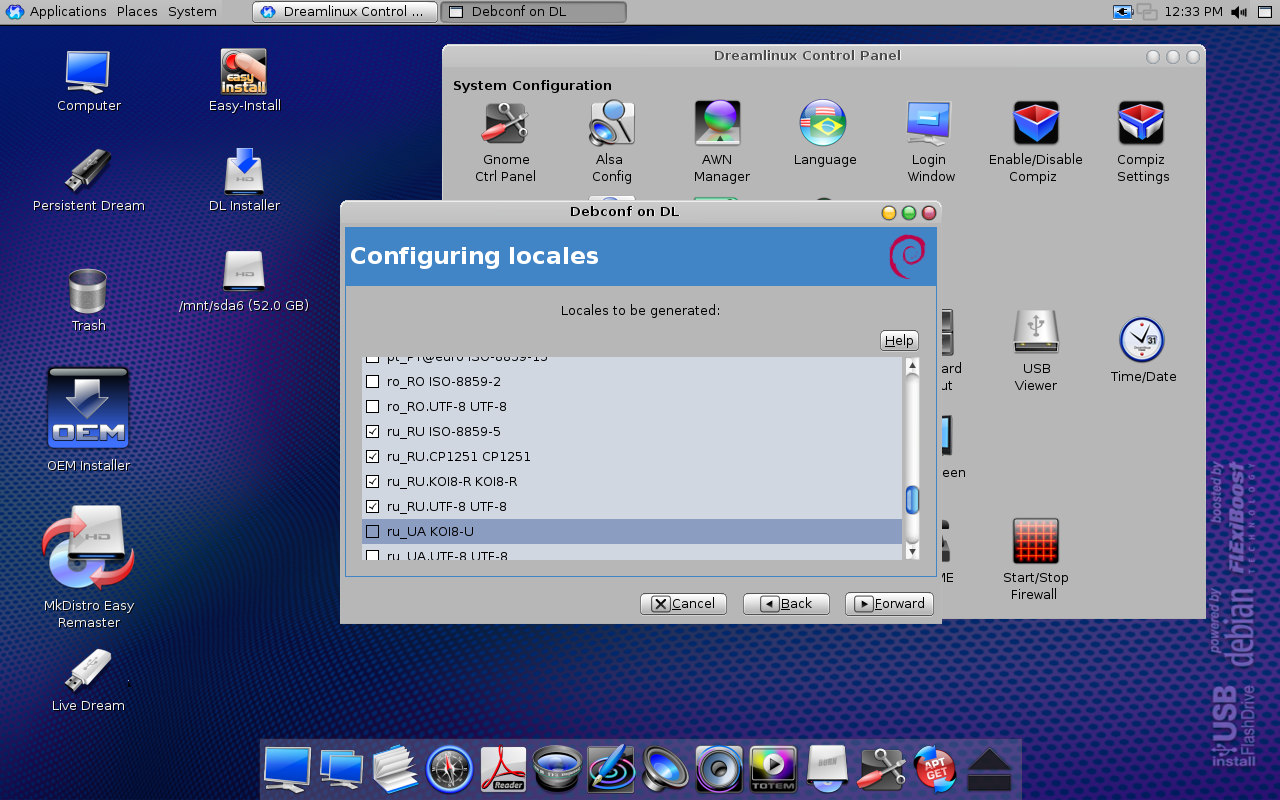
Task: Click the volume speaker icon in the top panel
Action: (x=1239, y=12)
